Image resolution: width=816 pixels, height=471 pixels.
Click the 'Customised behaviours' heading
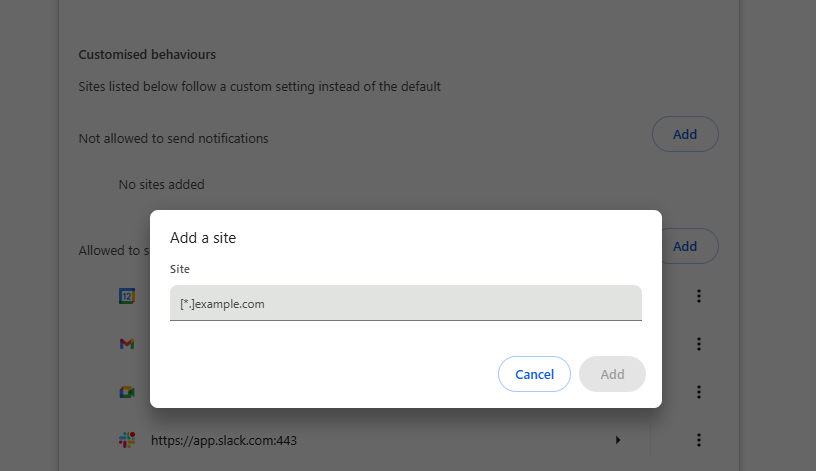click(x=147, y=55)
